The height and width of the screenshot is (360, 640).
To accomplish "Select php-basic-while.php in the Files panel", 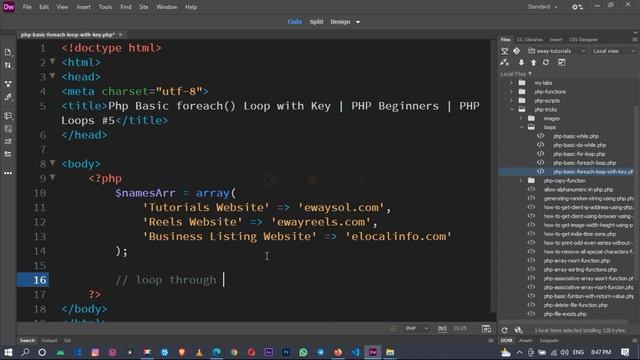I will pos(576,136).
